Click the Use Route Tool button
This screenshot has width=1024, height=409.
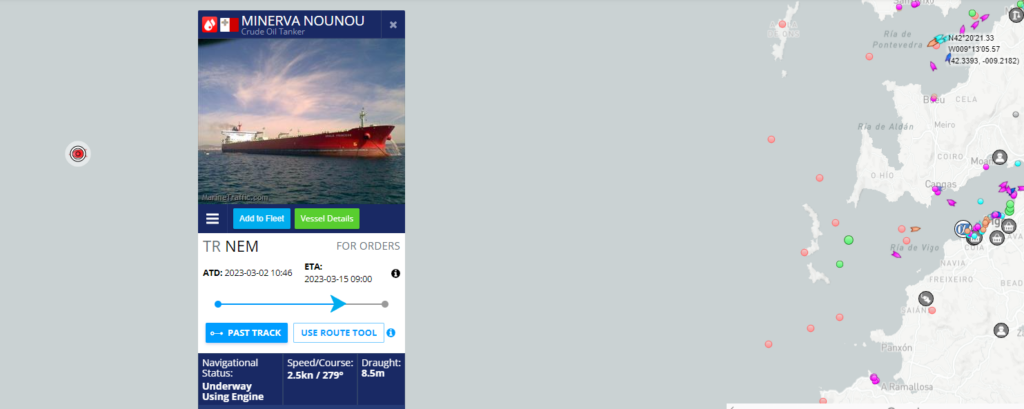pos(338,333)
